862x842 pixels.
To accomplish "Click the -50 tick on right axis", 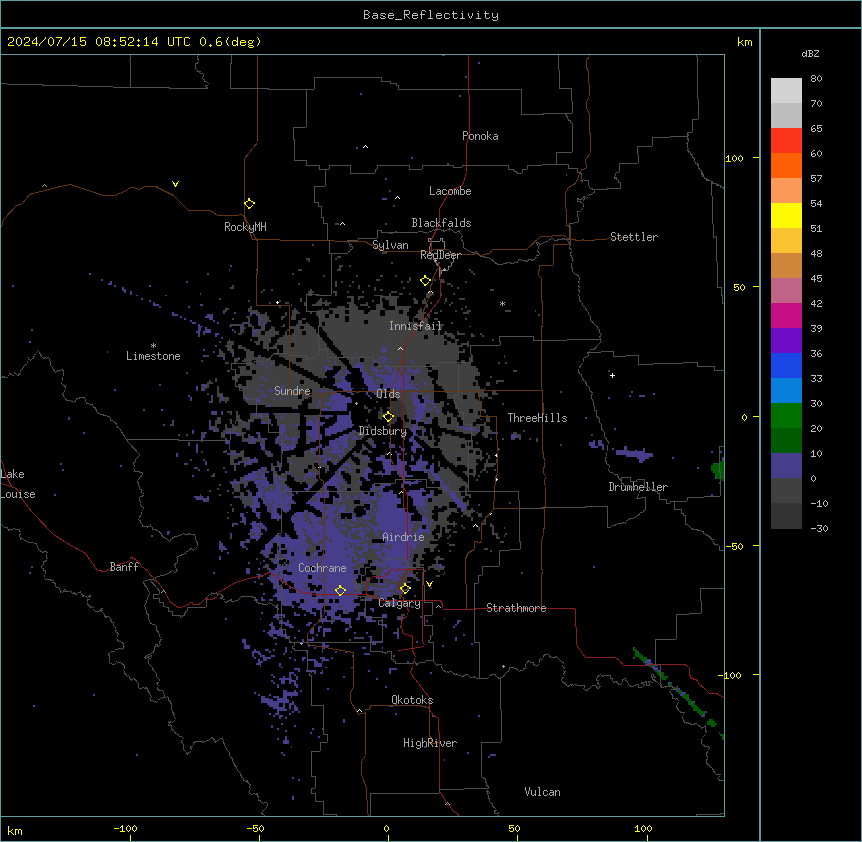I will pyautogui.click(x=734, y=546).
